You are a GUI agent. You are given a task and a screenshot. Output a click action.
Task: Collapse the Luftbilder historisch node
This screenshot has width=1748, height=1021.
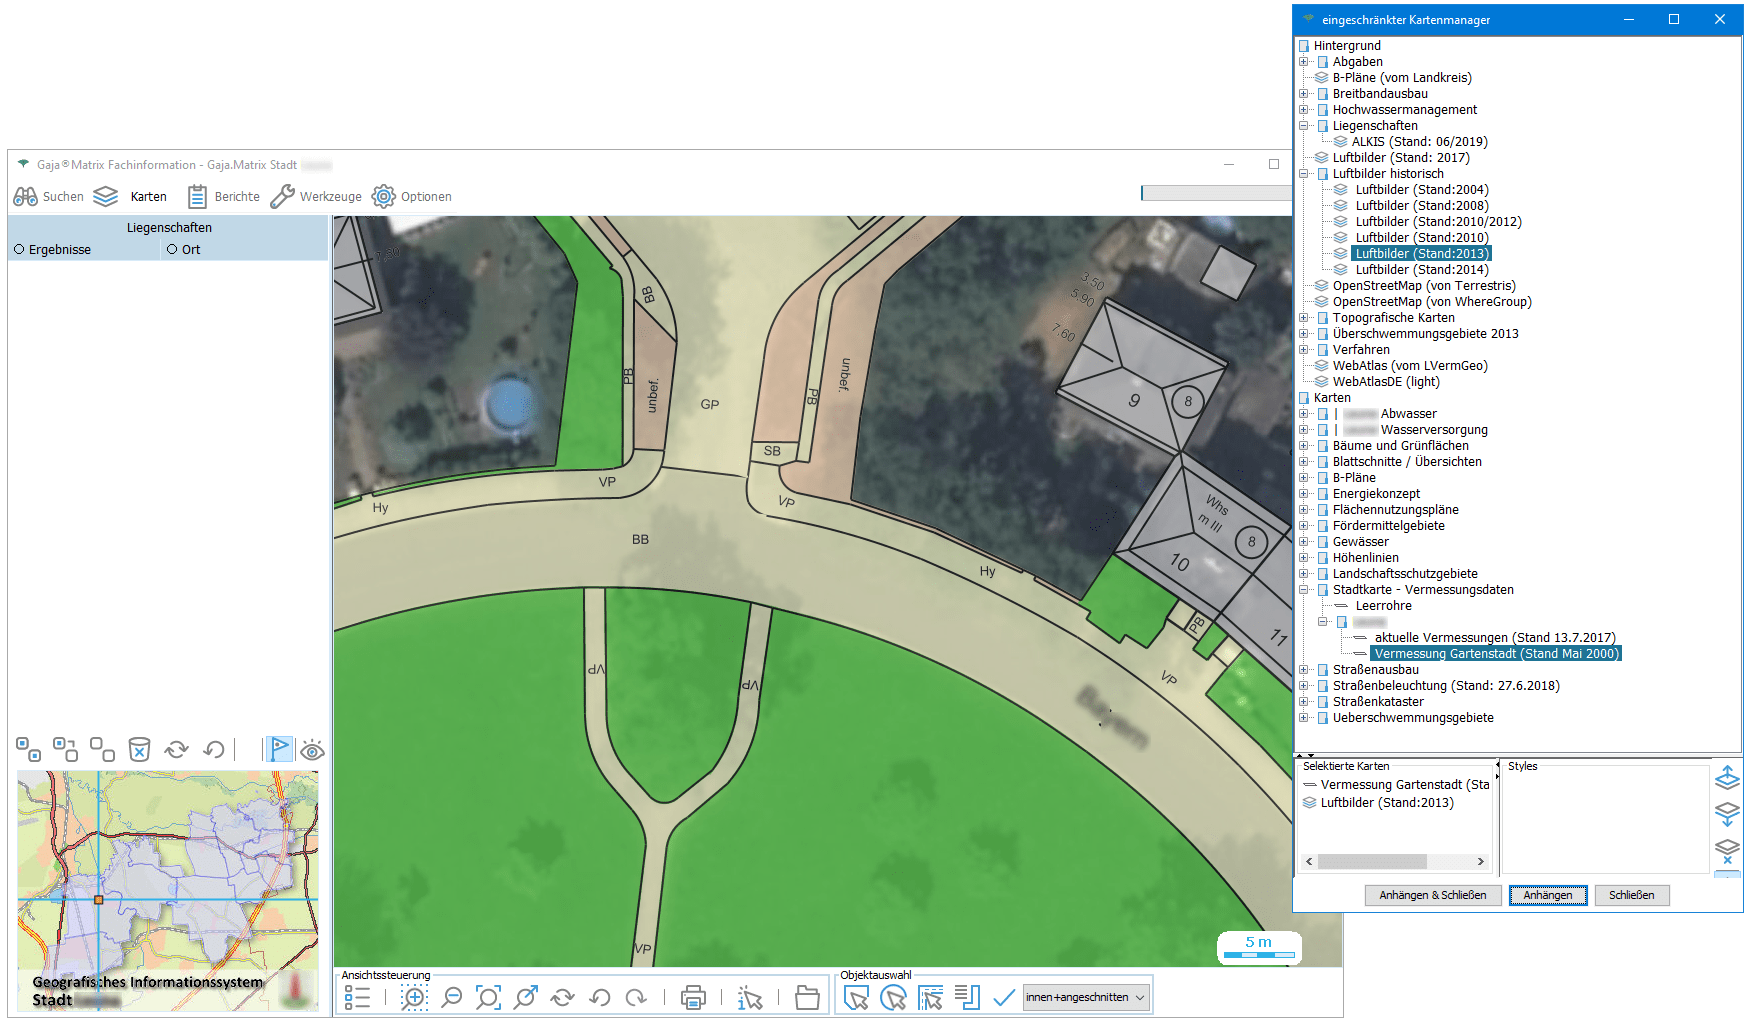[x=1304, y=174]
